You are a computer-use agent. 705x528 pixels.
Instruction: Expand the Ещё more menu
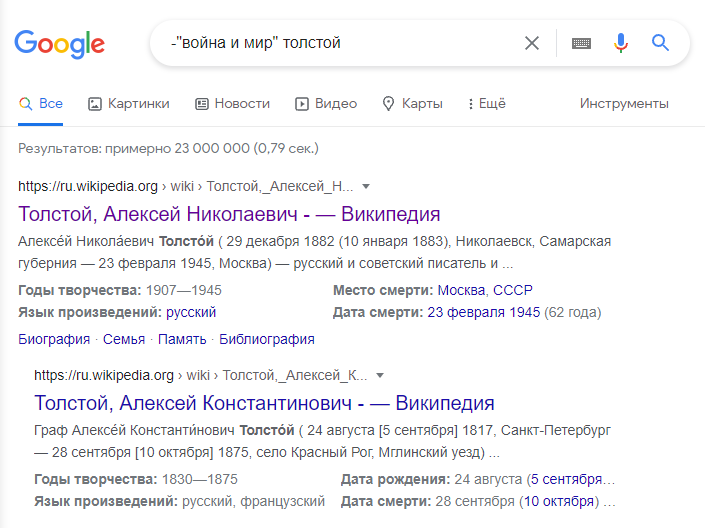(x=486, y=103)
